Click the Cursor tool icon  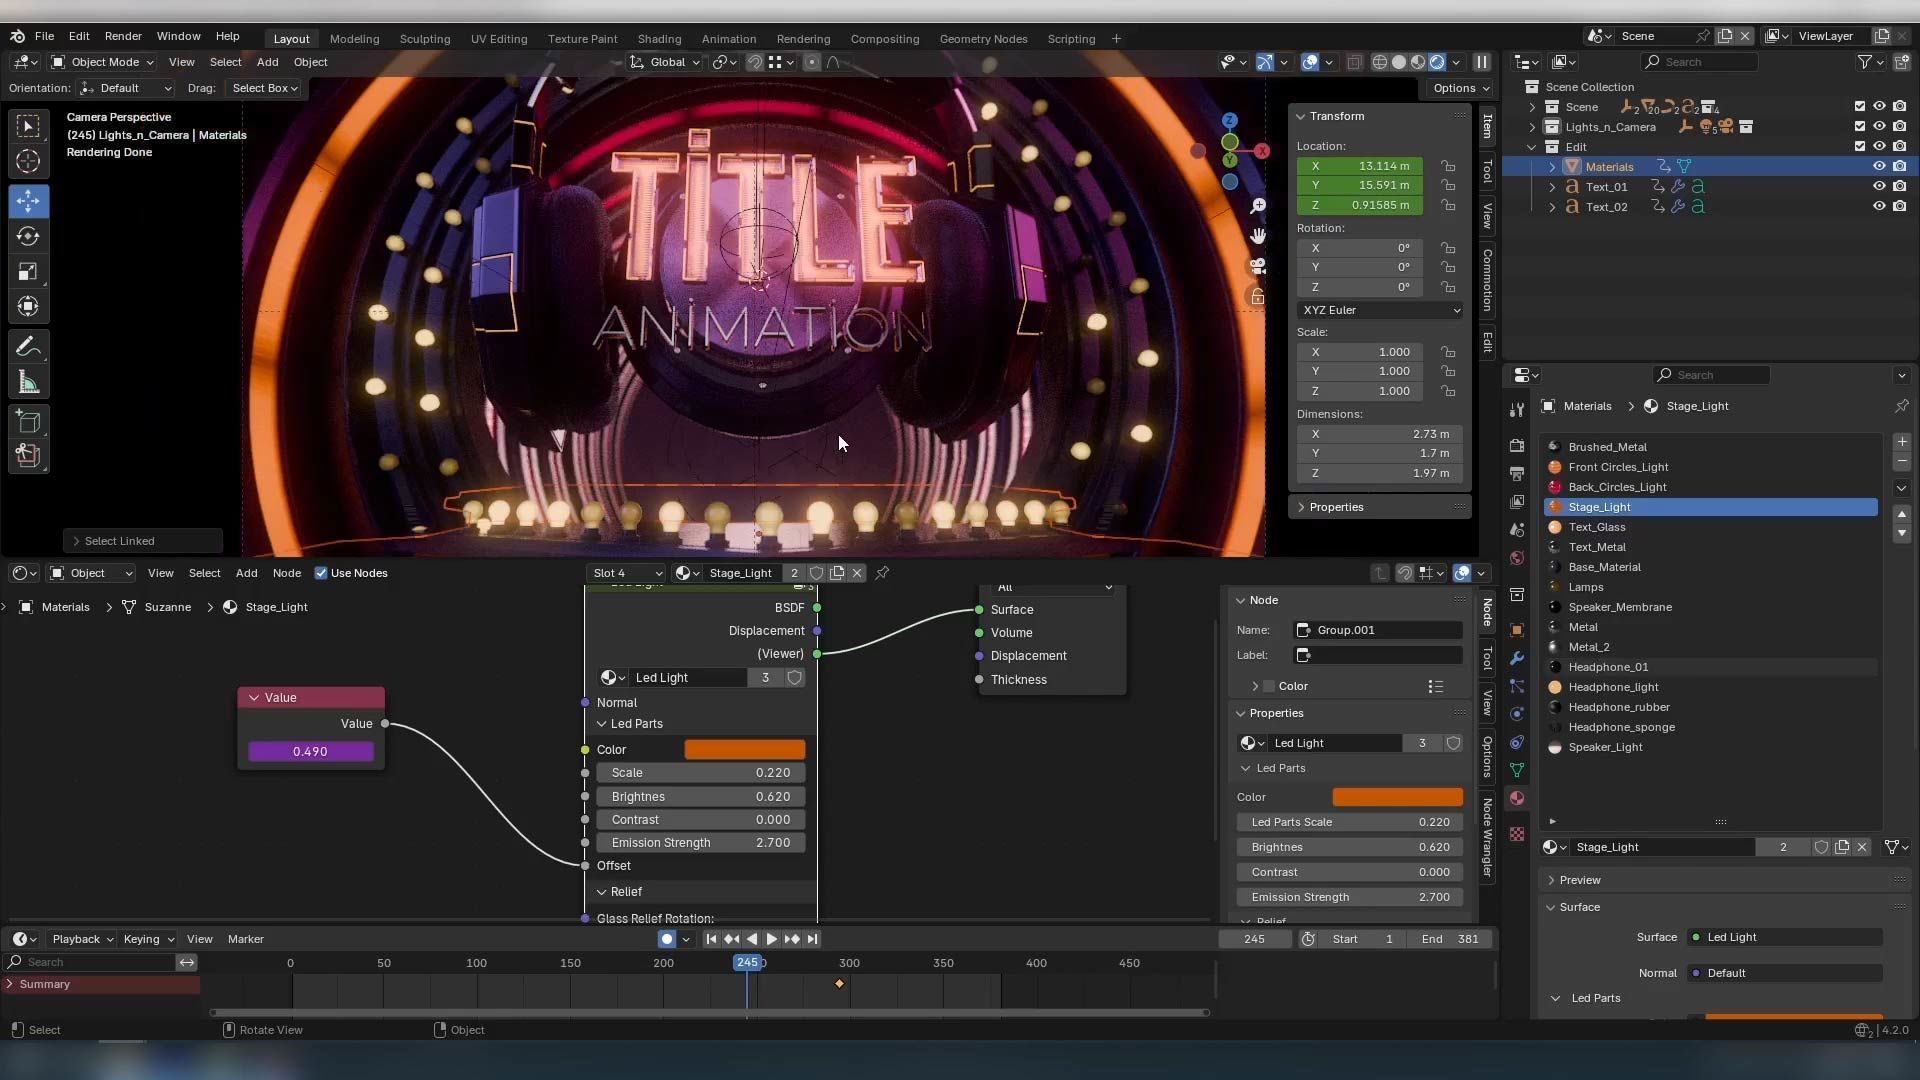point(28,161)
